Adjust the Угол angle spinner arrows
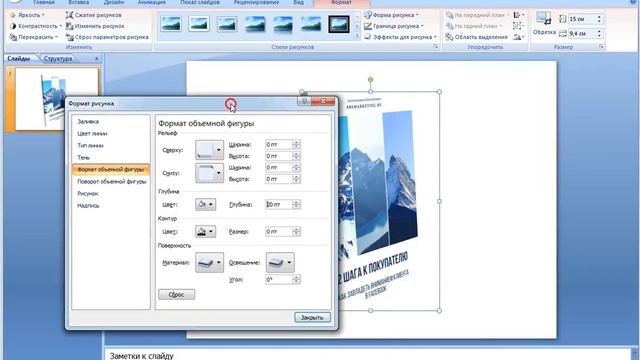This screenshot has width=640, height=360. pyautogui.click(x=296, y=280)
